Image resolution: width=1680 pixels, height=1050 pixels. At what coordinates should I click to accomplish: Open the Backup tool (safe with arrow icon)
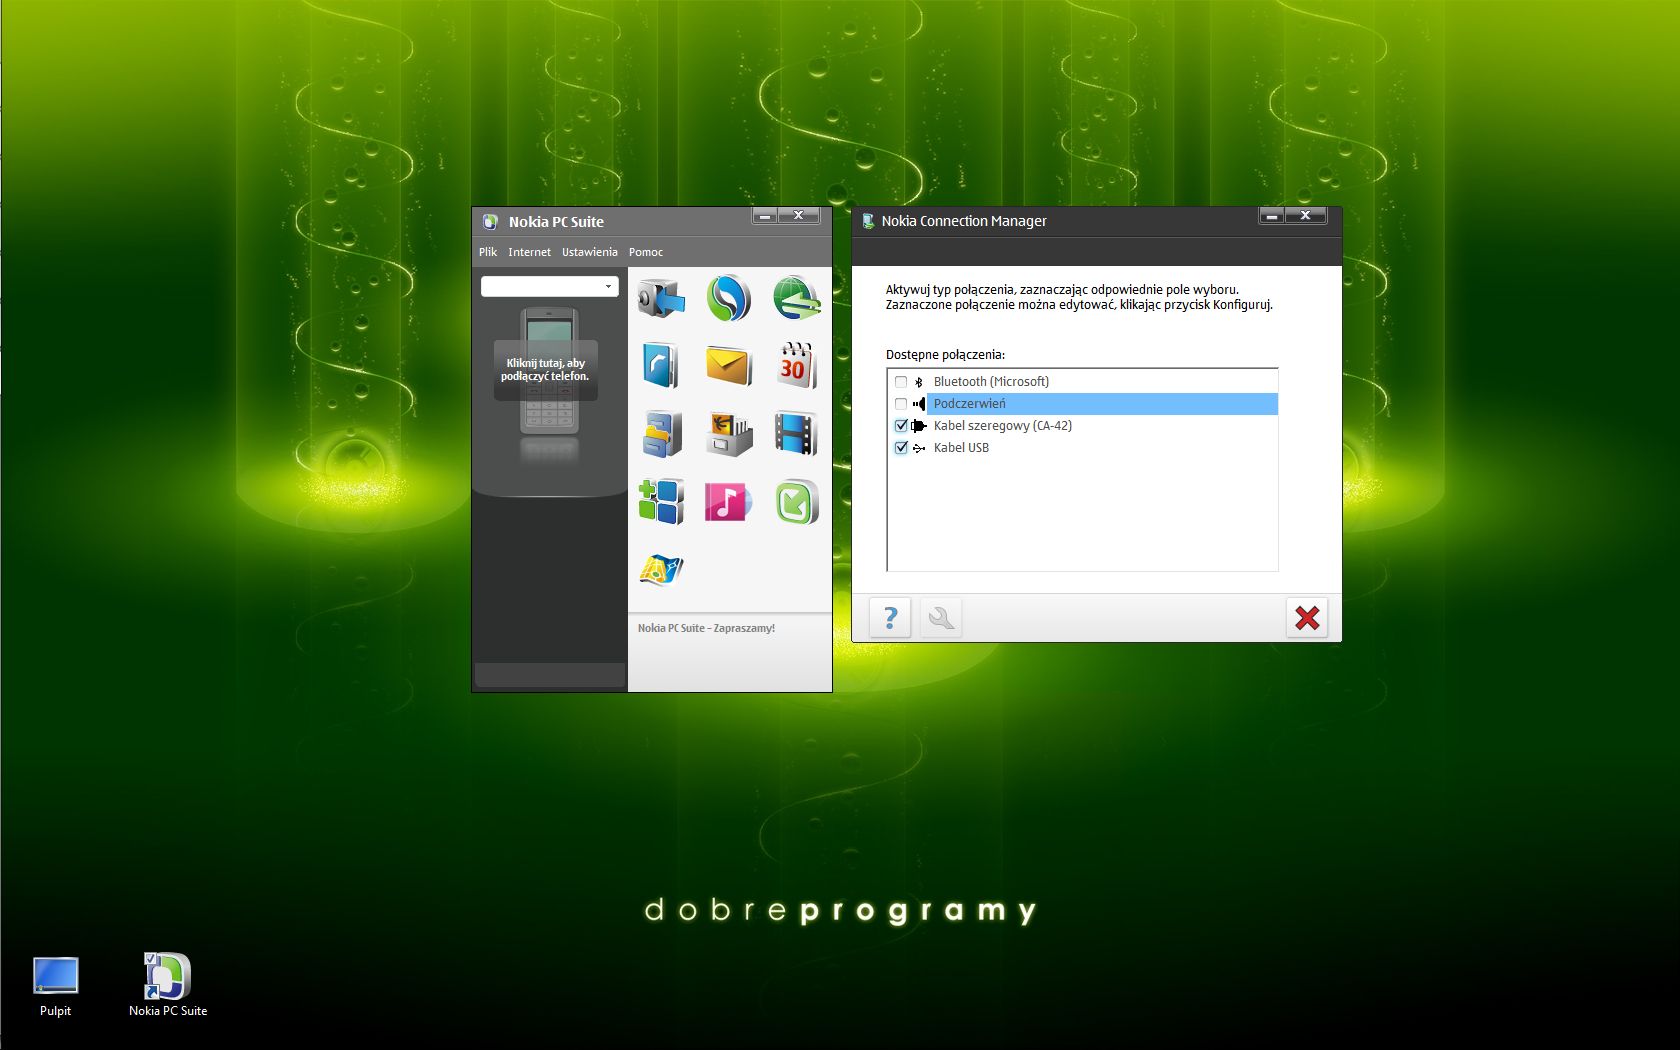click(661, 298)
